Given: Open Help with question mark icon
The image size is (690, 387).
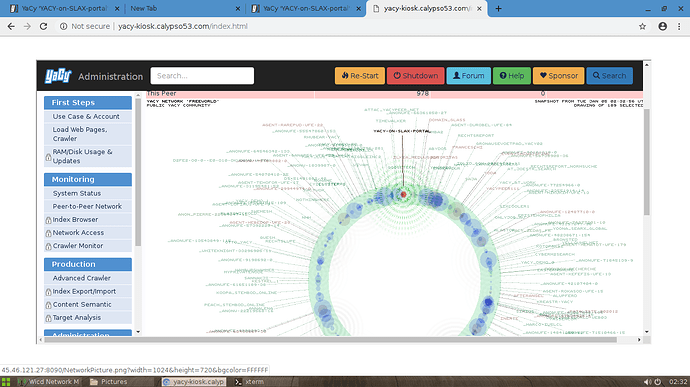Looking at the screenshot, I should (x=511, y=76).
